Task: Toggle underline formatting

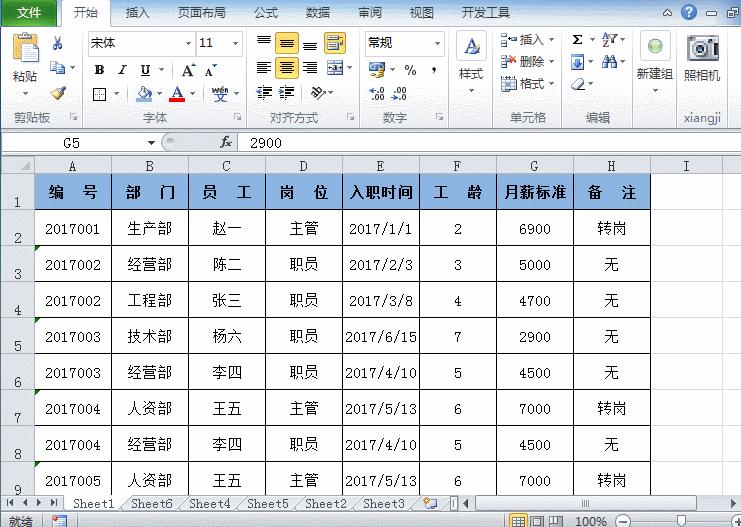Action: 146,70
